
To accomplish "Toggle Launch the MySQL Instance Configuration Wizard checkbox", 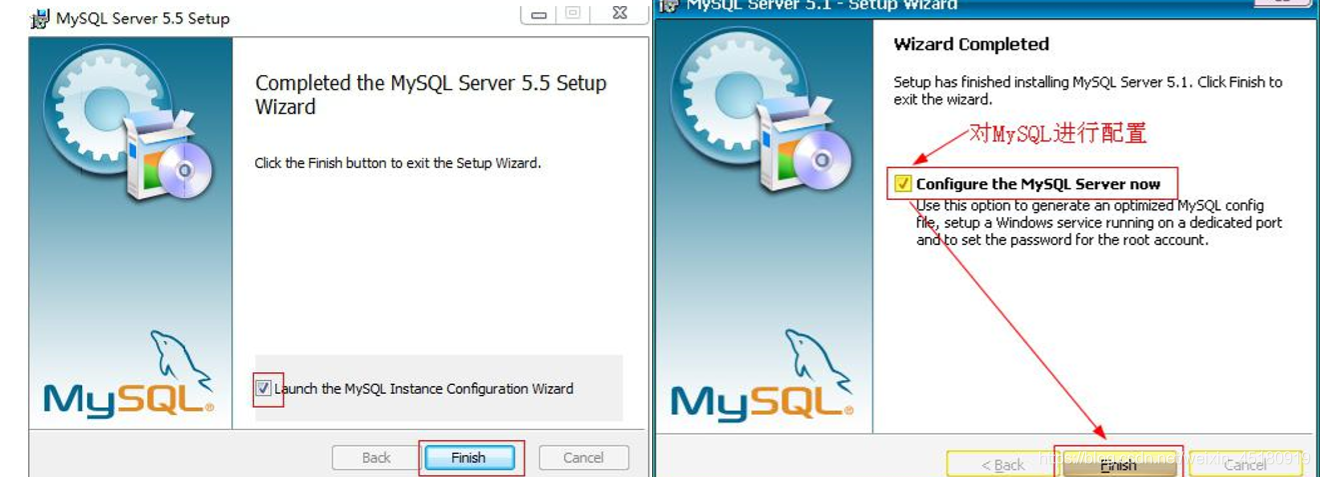I will 263,388.
